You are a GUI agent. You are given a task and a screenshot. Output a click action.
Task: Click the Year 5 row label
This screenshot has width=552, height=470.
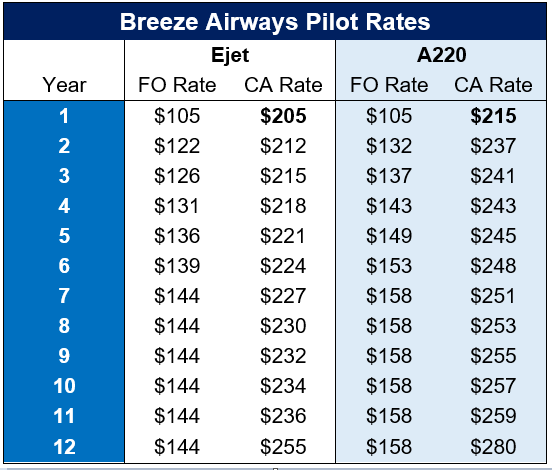64,236
